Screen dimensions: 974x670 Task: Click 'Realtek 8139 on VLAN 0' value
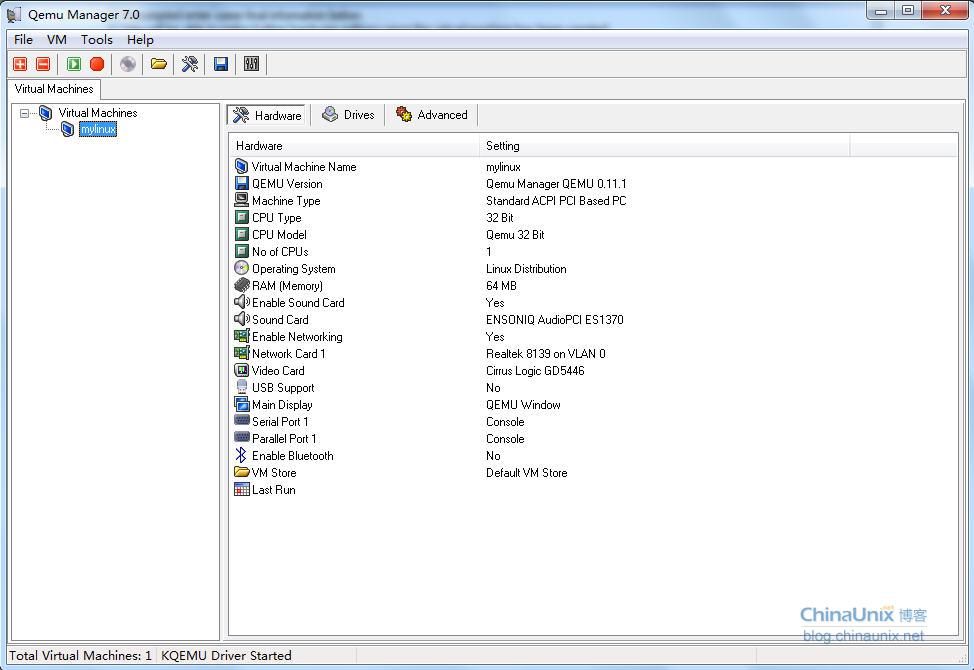coord(545,354)
